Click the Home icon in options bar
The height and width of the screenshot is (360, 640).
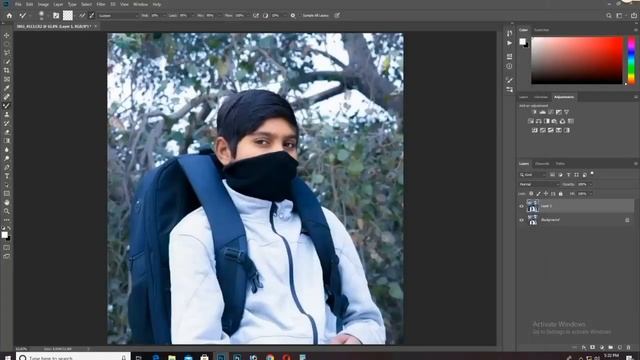click(x=9, y=16)
